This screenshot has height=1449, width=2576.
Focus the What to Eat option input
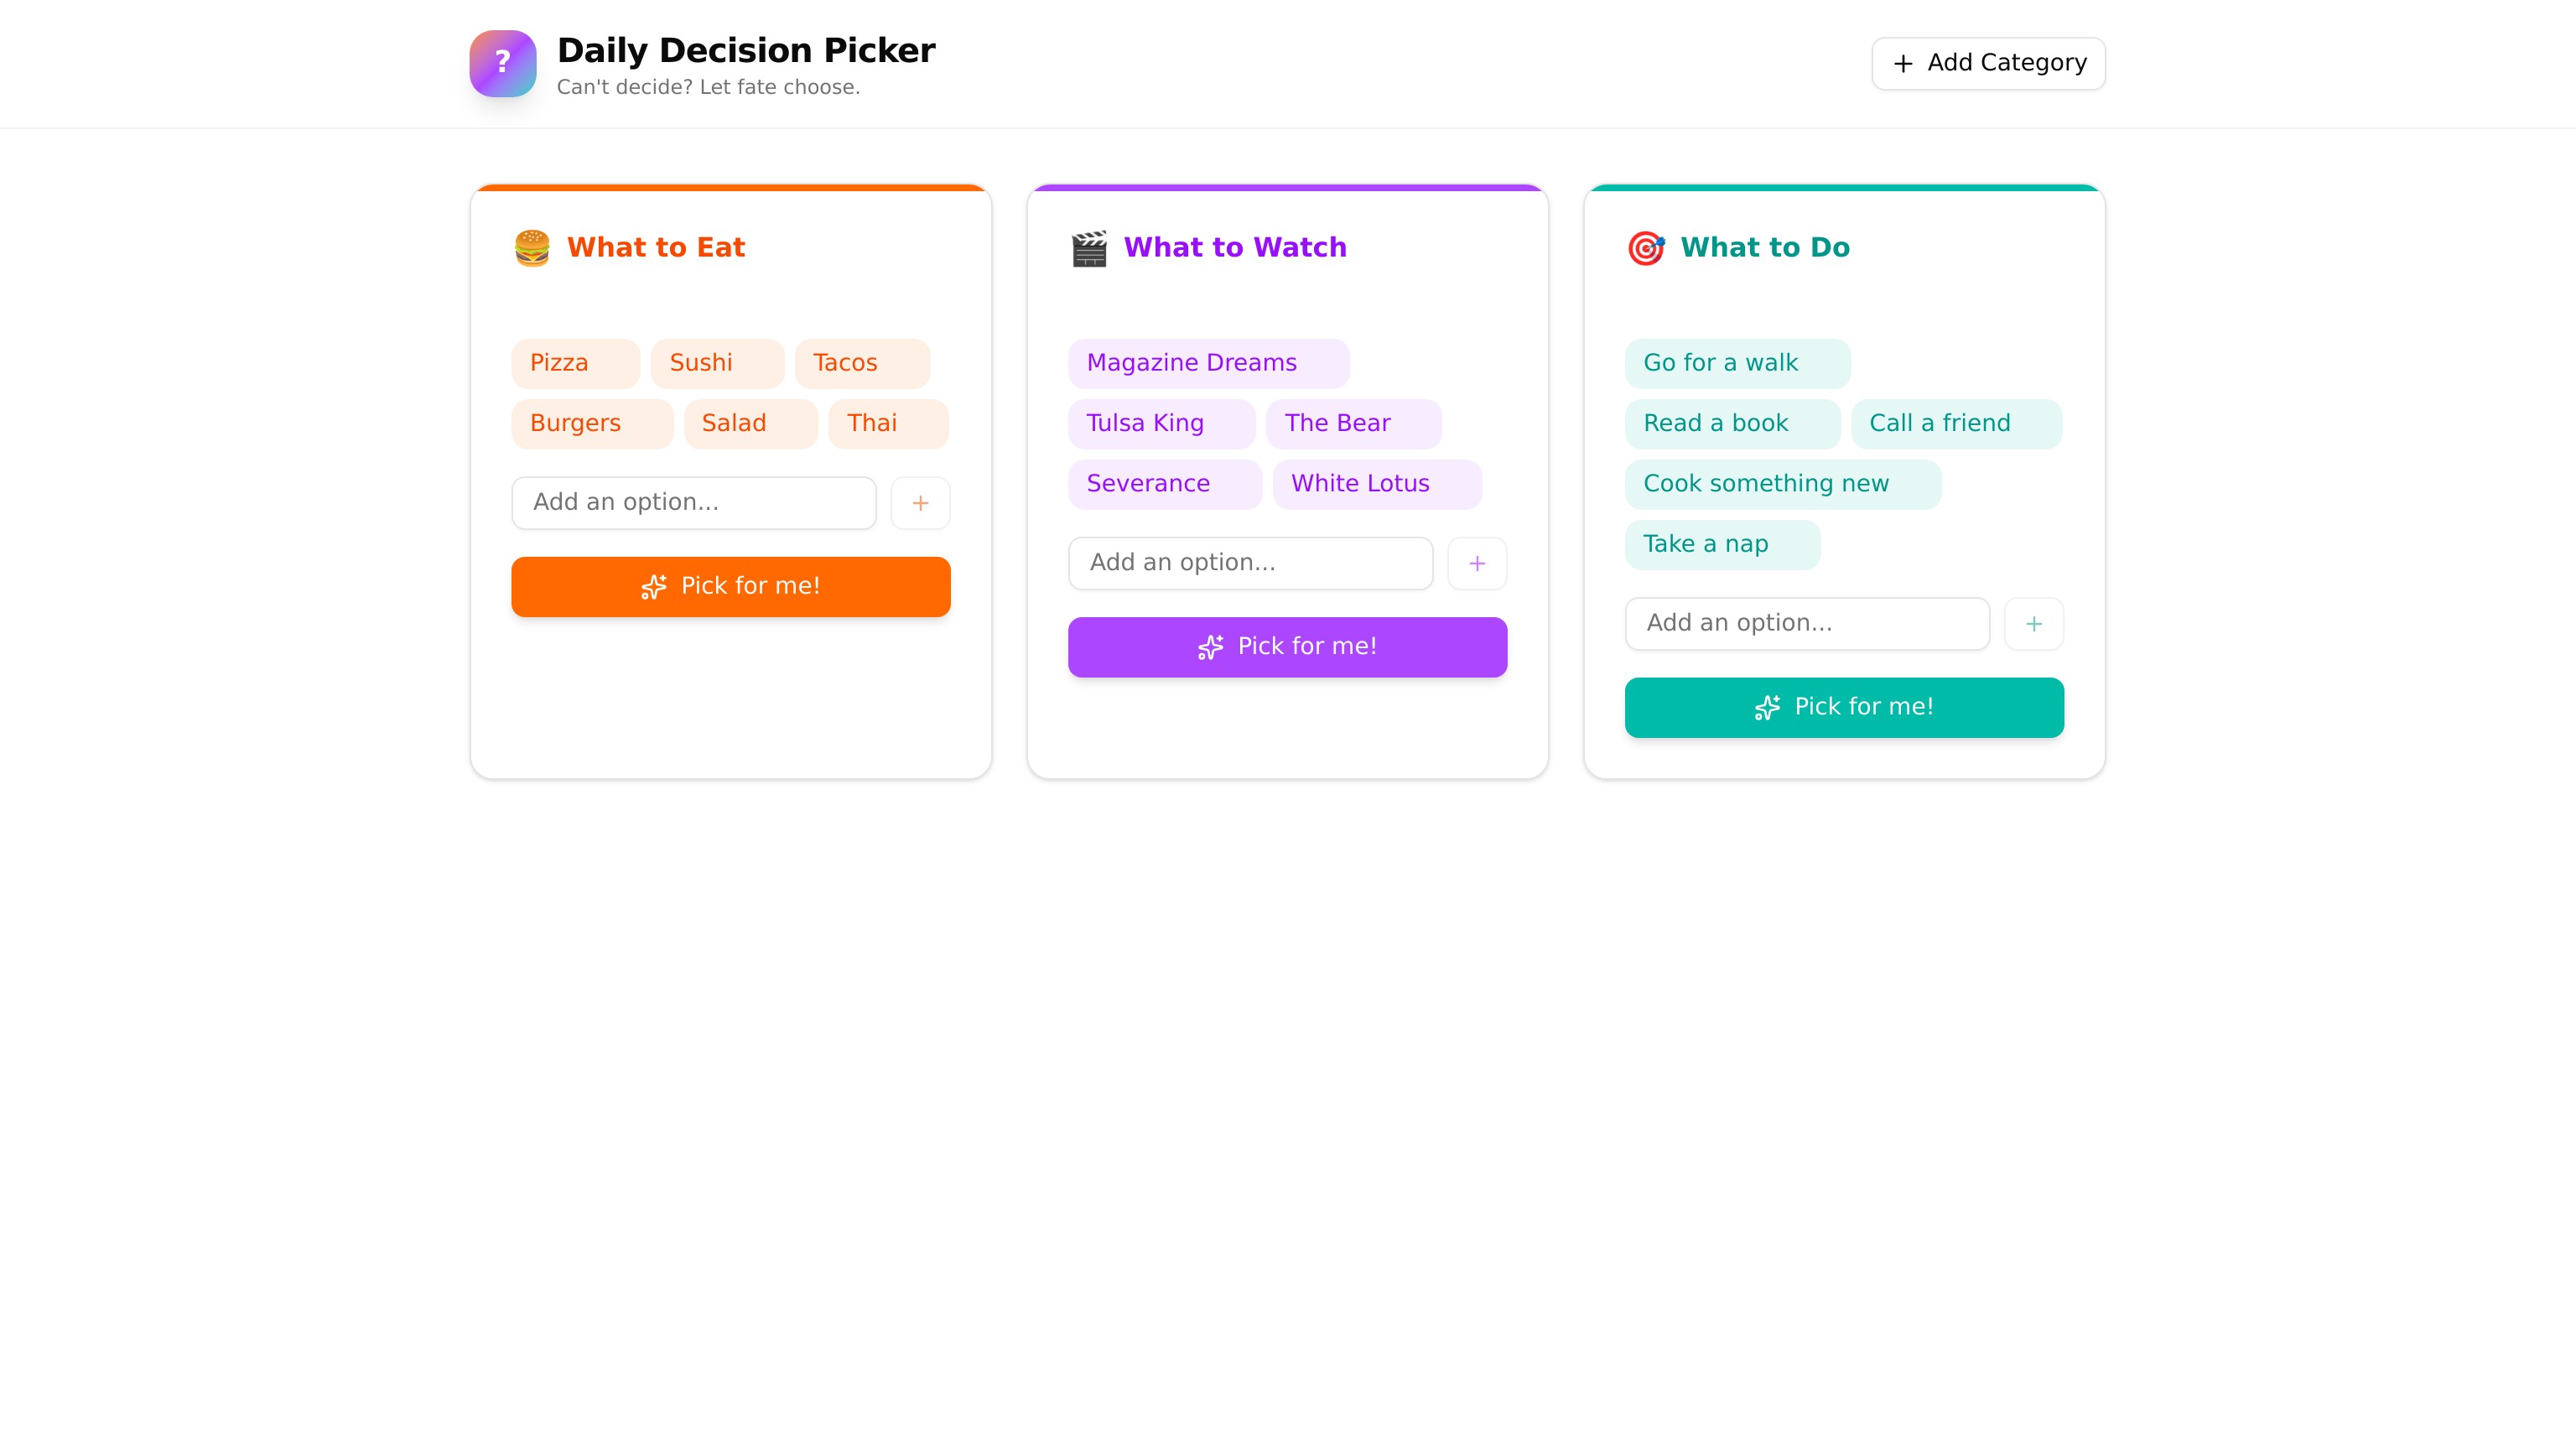click(693, 502)
